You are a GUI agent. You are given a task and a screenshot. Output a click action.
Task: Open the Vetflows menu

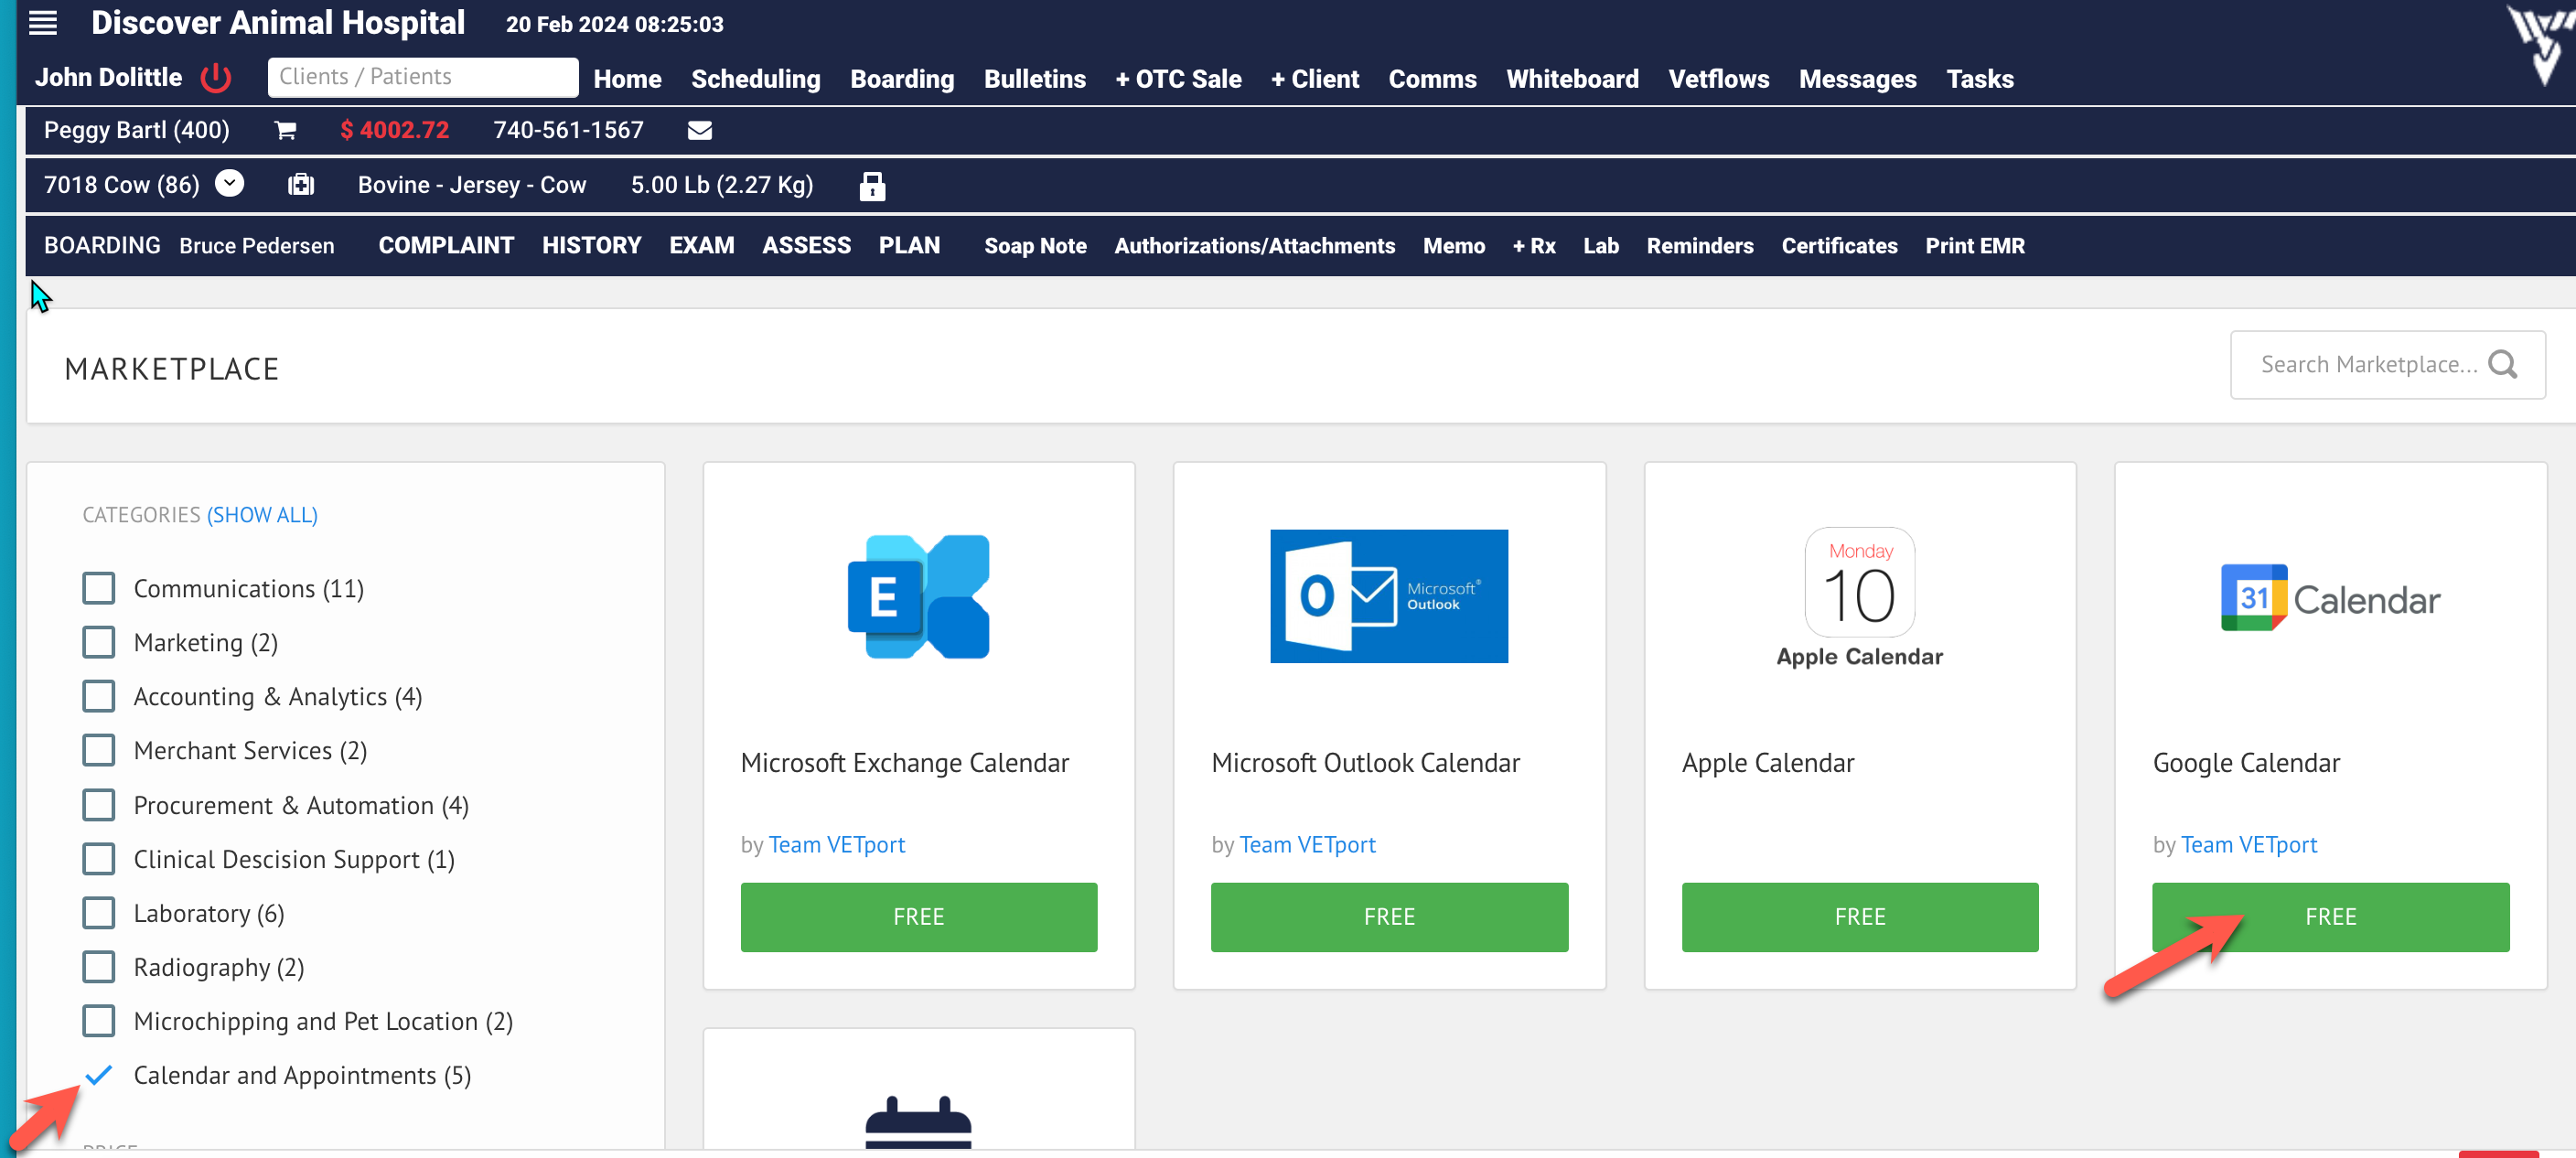click(1718, 79)
